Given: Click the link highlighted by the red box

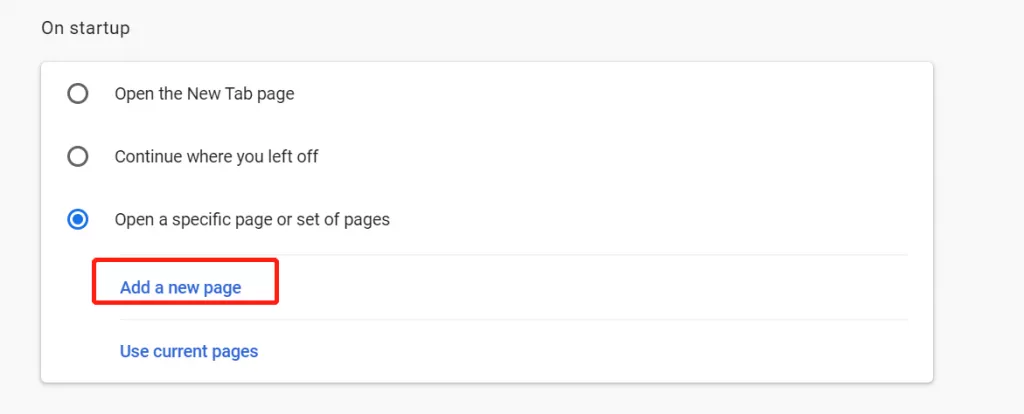Looking at the screenshot, I should click(x=181, y=288).
